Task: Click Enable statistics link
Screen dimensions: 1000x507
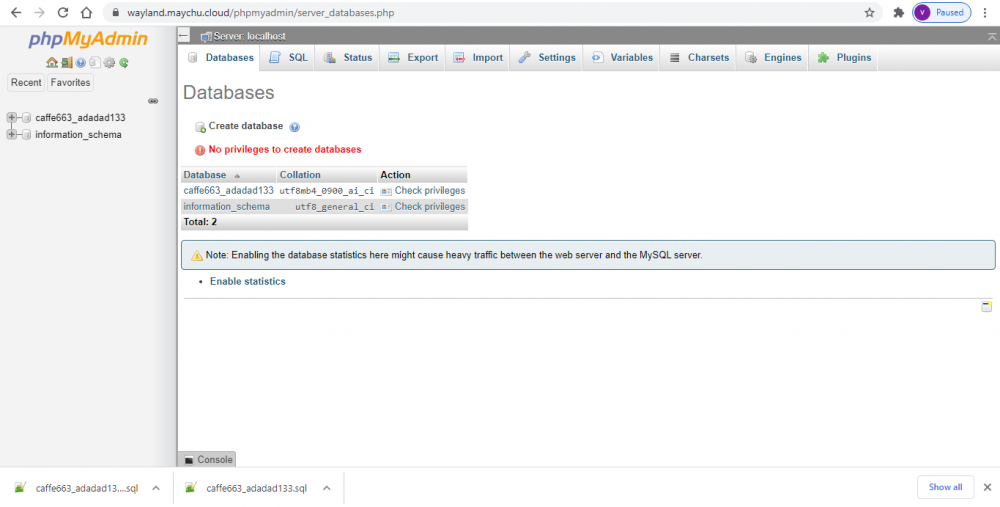Action: (247, 281)
